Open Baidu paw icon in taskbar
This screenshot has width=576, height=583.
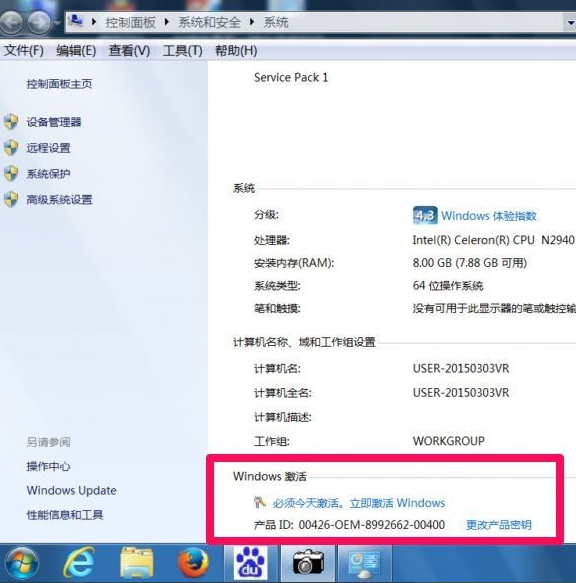coord(251,563)
